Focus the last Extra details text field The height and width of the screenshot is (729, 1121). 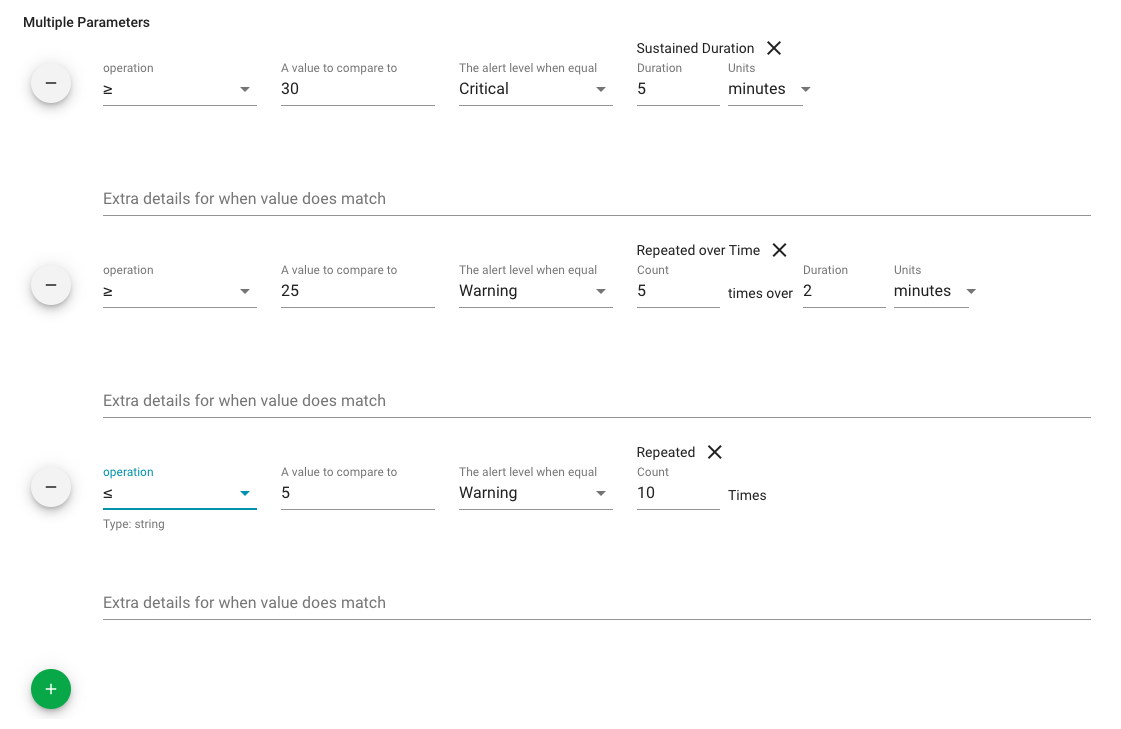(x=596, y=603)
